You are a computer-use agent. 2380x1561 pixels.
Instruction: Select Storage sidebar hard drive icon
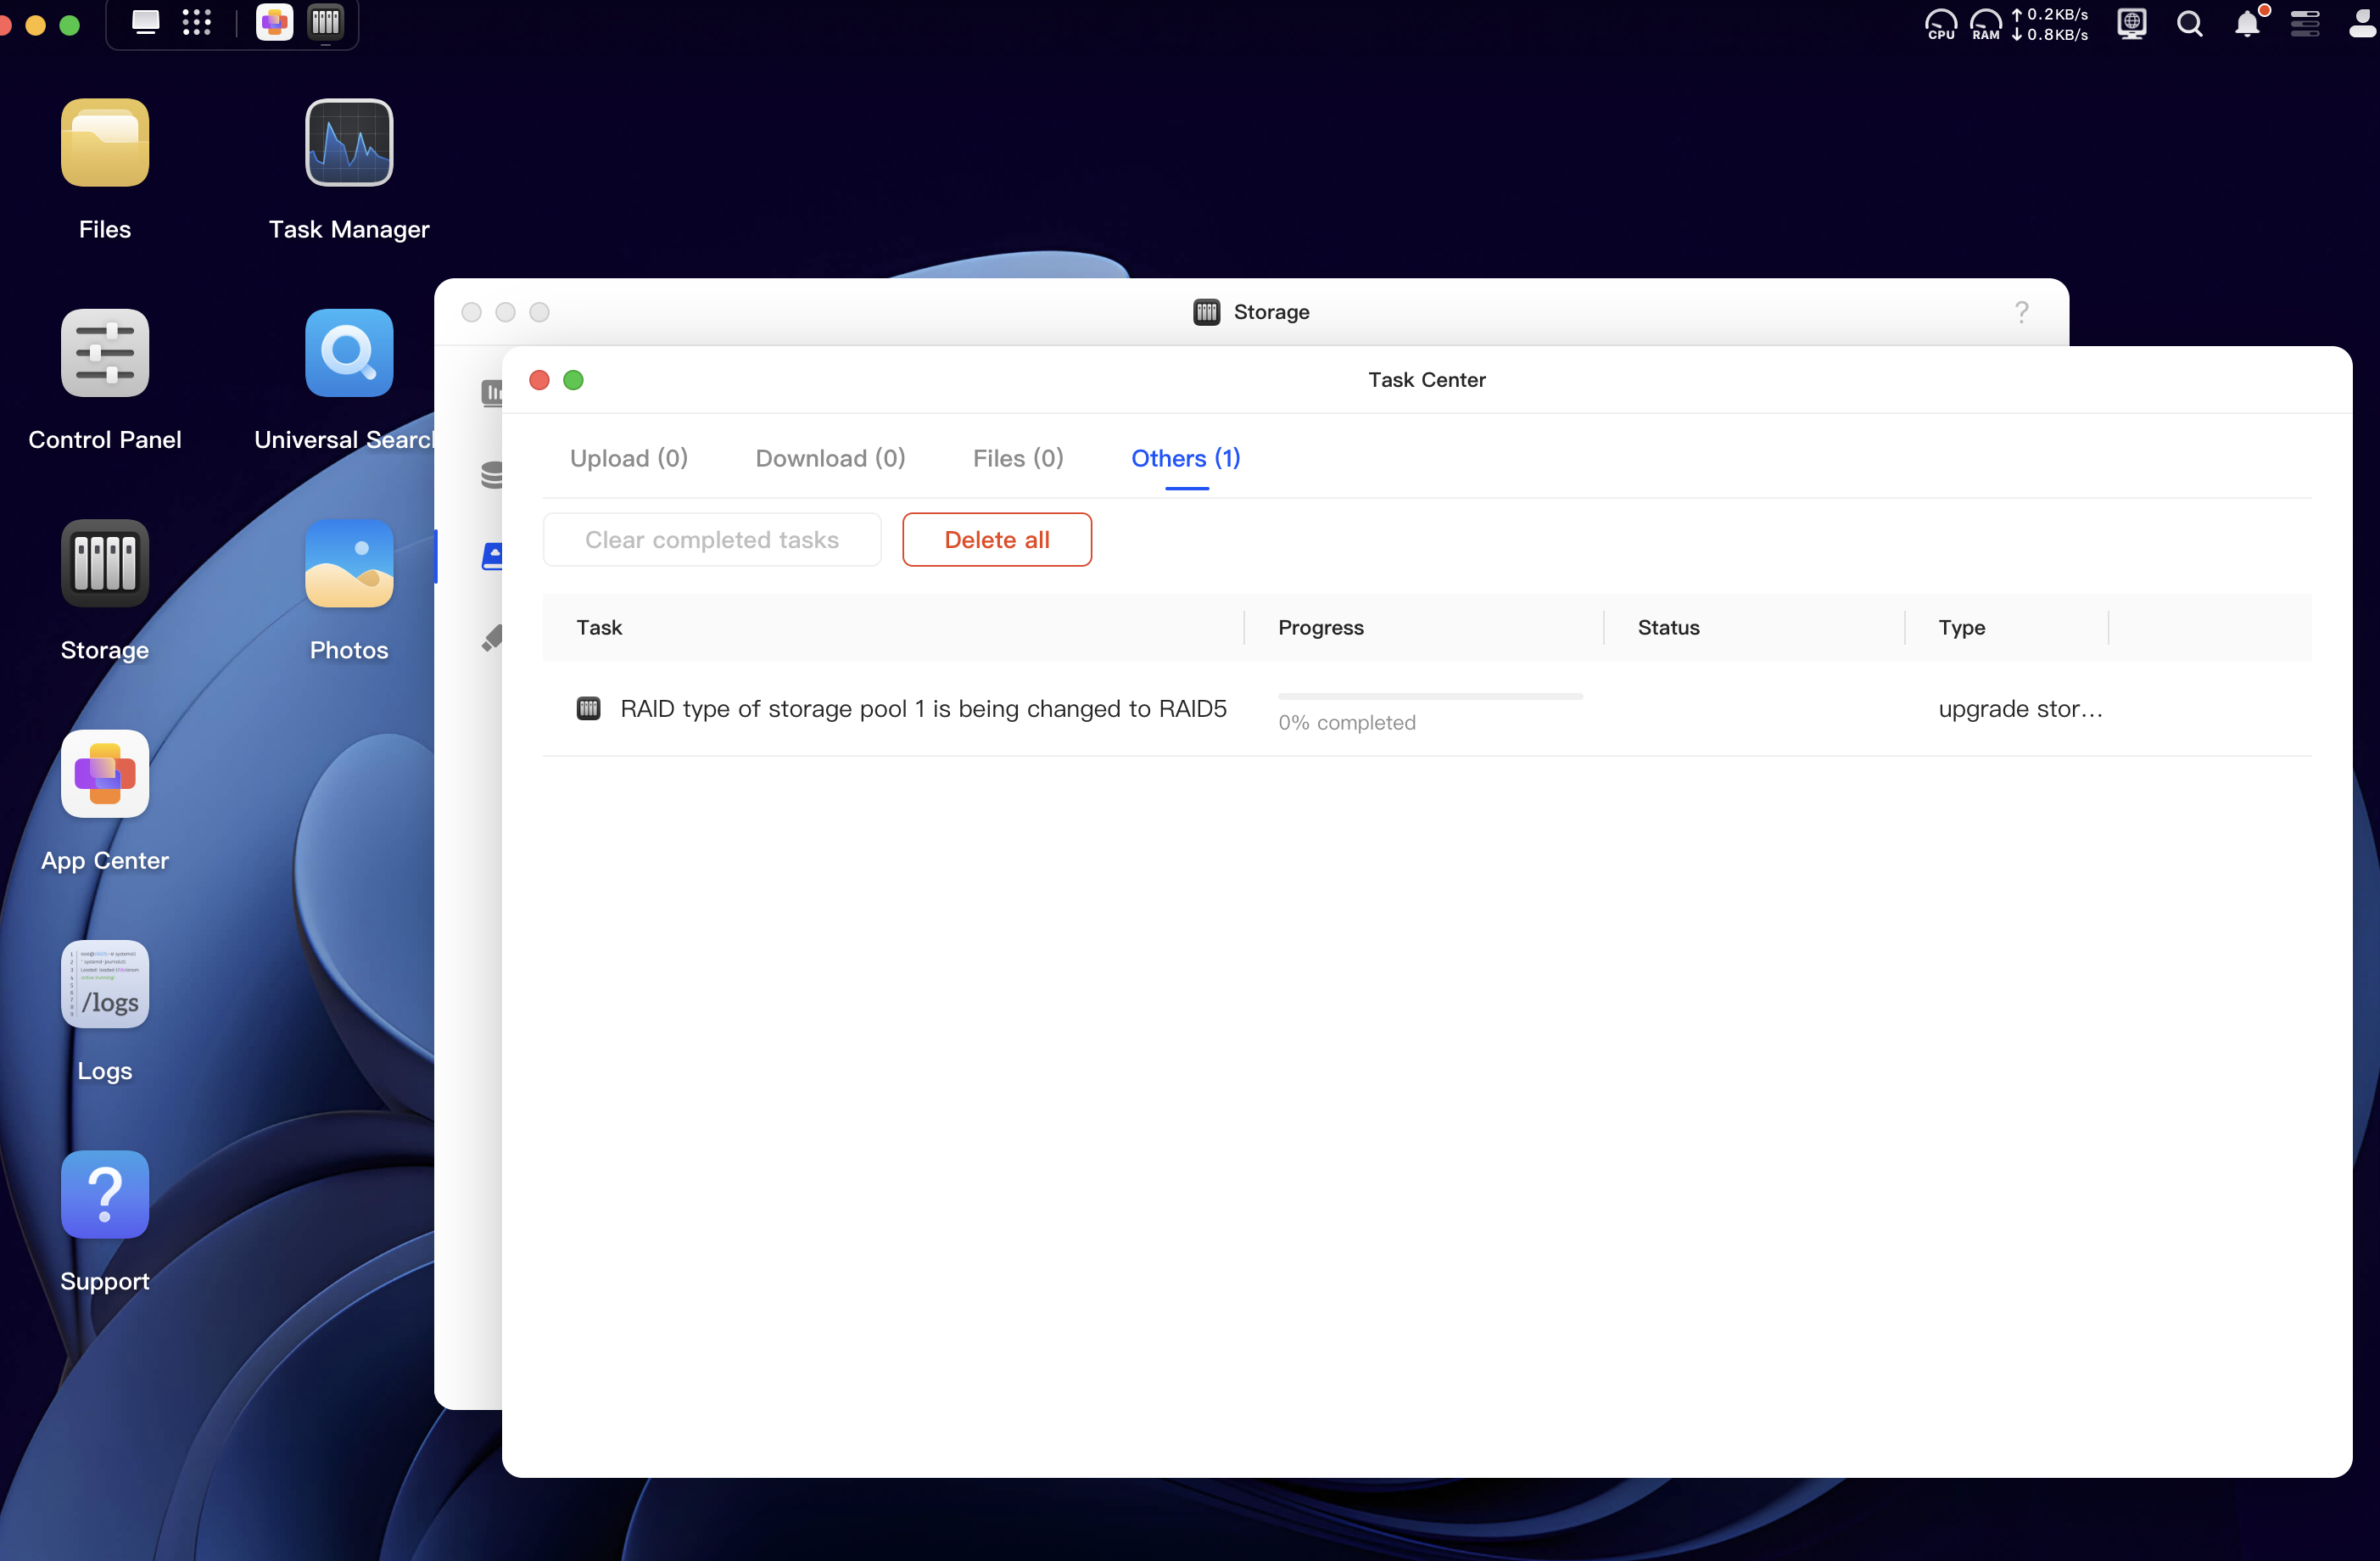(491, 556)
